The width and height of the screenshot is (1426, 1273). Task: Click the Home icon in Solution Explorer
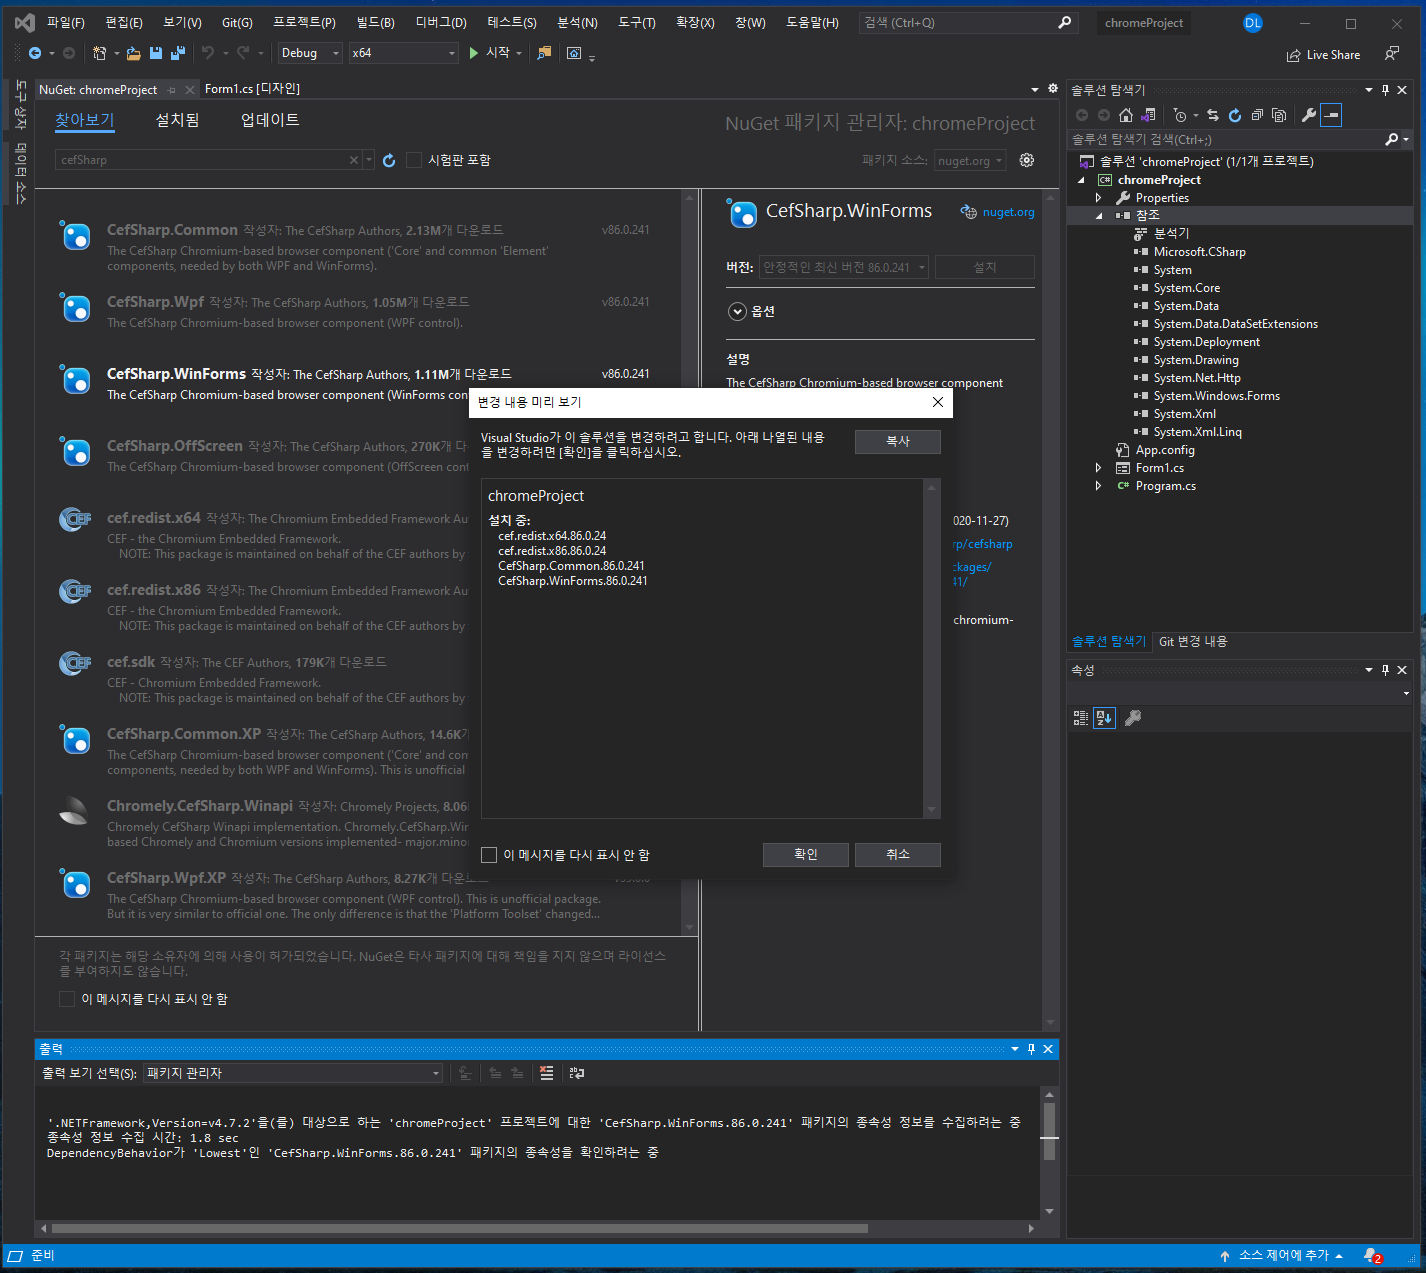[1126, 115]
